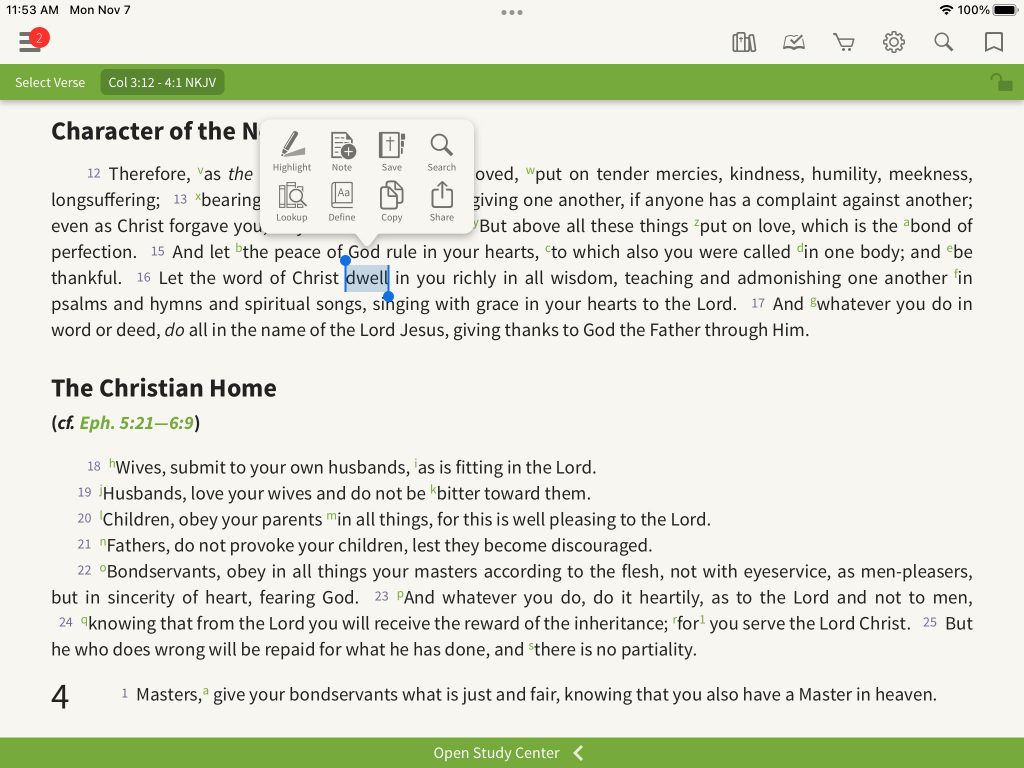Image resolution: width=1024 pixels, height=768 pixels.
Task: Tap footnote letter k before "bitter"
Action: point(433,489)
